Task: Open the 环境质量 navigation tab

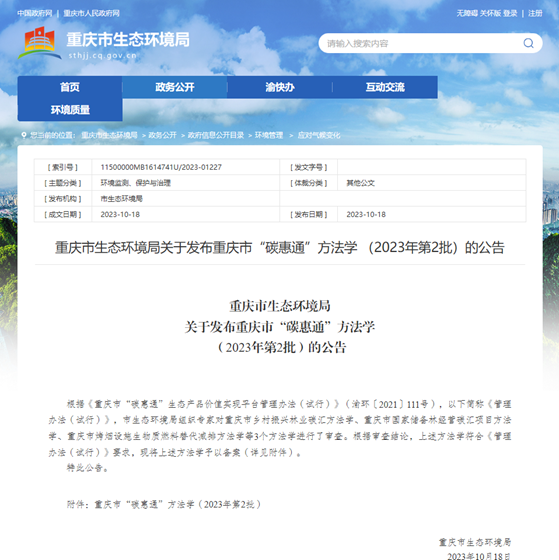Action: (x=70, y=110)
